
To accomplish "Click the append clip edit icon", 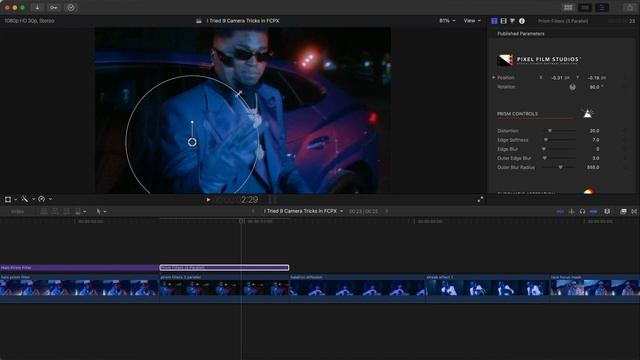I will coord(66,211).
